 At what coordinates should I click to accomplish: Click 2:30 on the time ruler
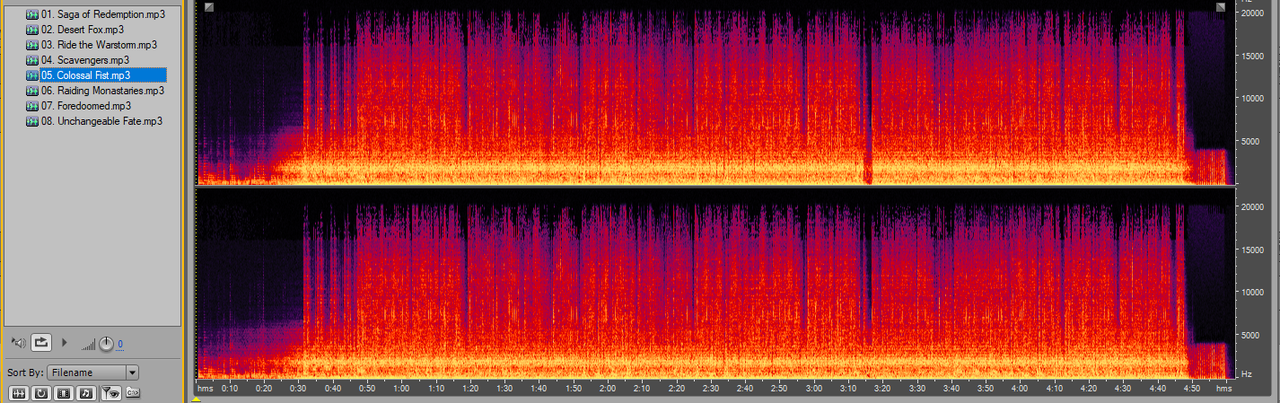710,388
